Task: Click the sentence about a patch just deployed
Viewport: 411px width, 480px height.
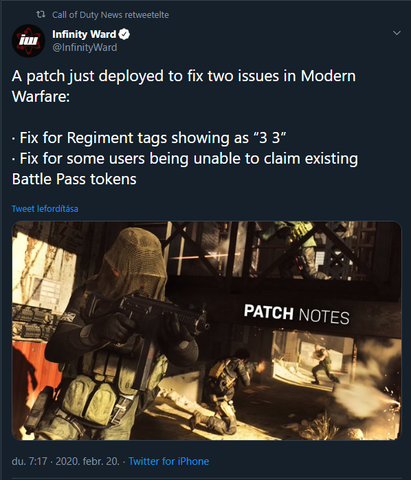Action: pos(184,86)
